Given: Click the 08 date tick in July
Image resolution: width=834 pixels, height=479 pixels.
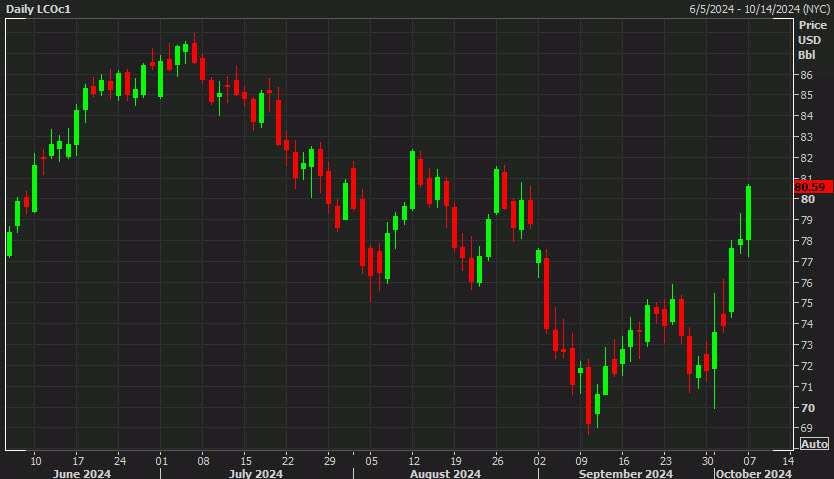Looking at the screenshot, I should pyautogui.click(x=203, y=461).
